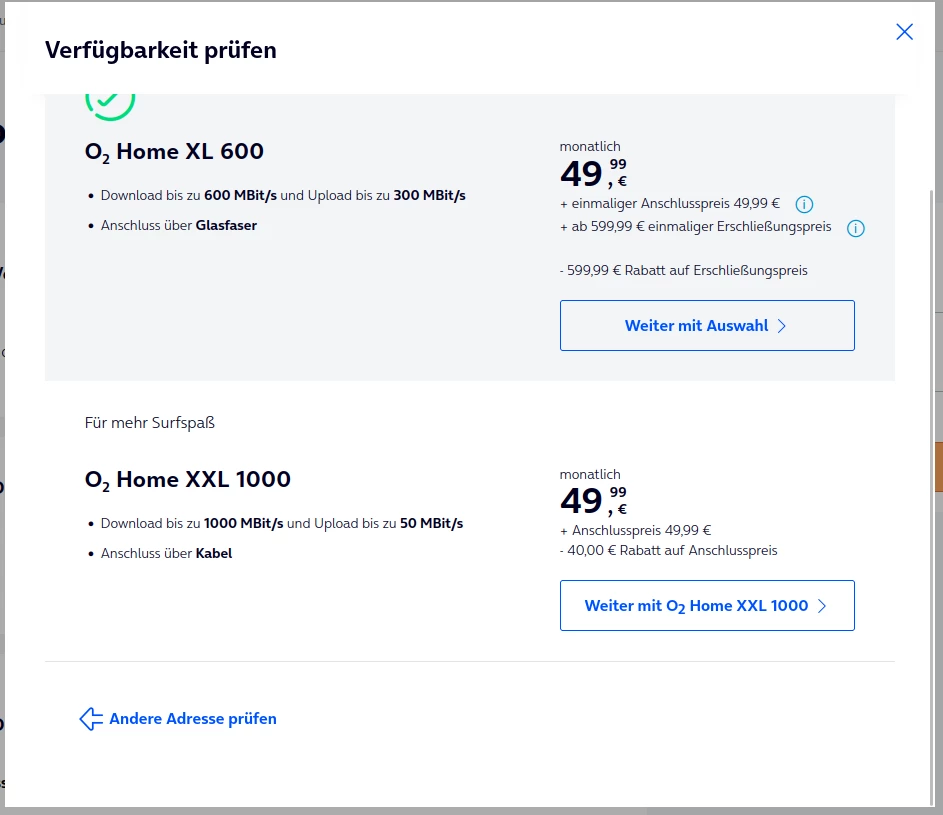Click the 599,99 € Rabatt auf Erschließungspreis line
943x815 pixels.
pyautogui.click(x=684, y=270)
